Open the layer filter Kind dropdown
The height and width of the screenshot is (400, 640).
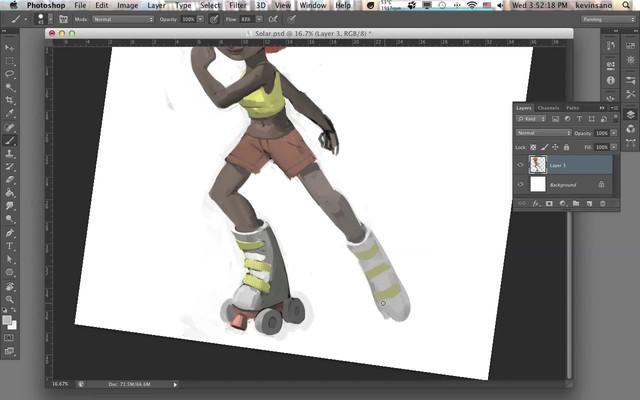531,119
